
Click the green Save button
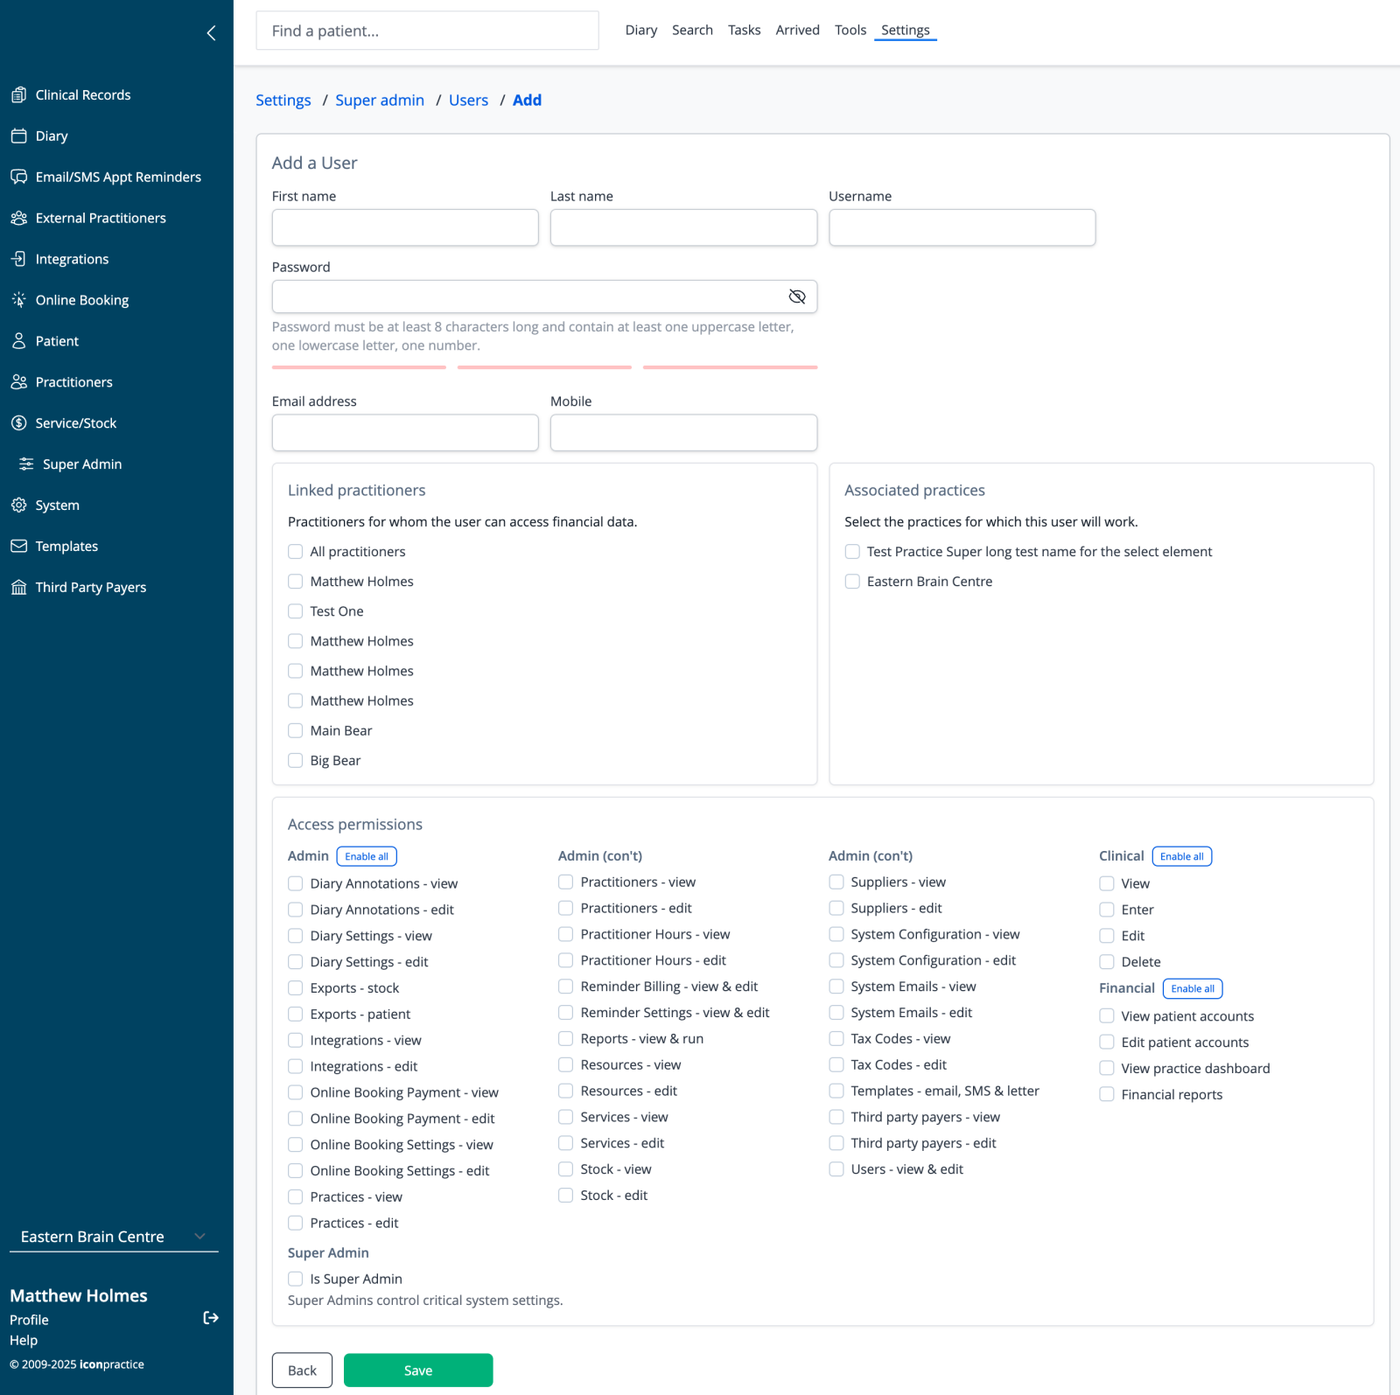[x=418, y=1370]
